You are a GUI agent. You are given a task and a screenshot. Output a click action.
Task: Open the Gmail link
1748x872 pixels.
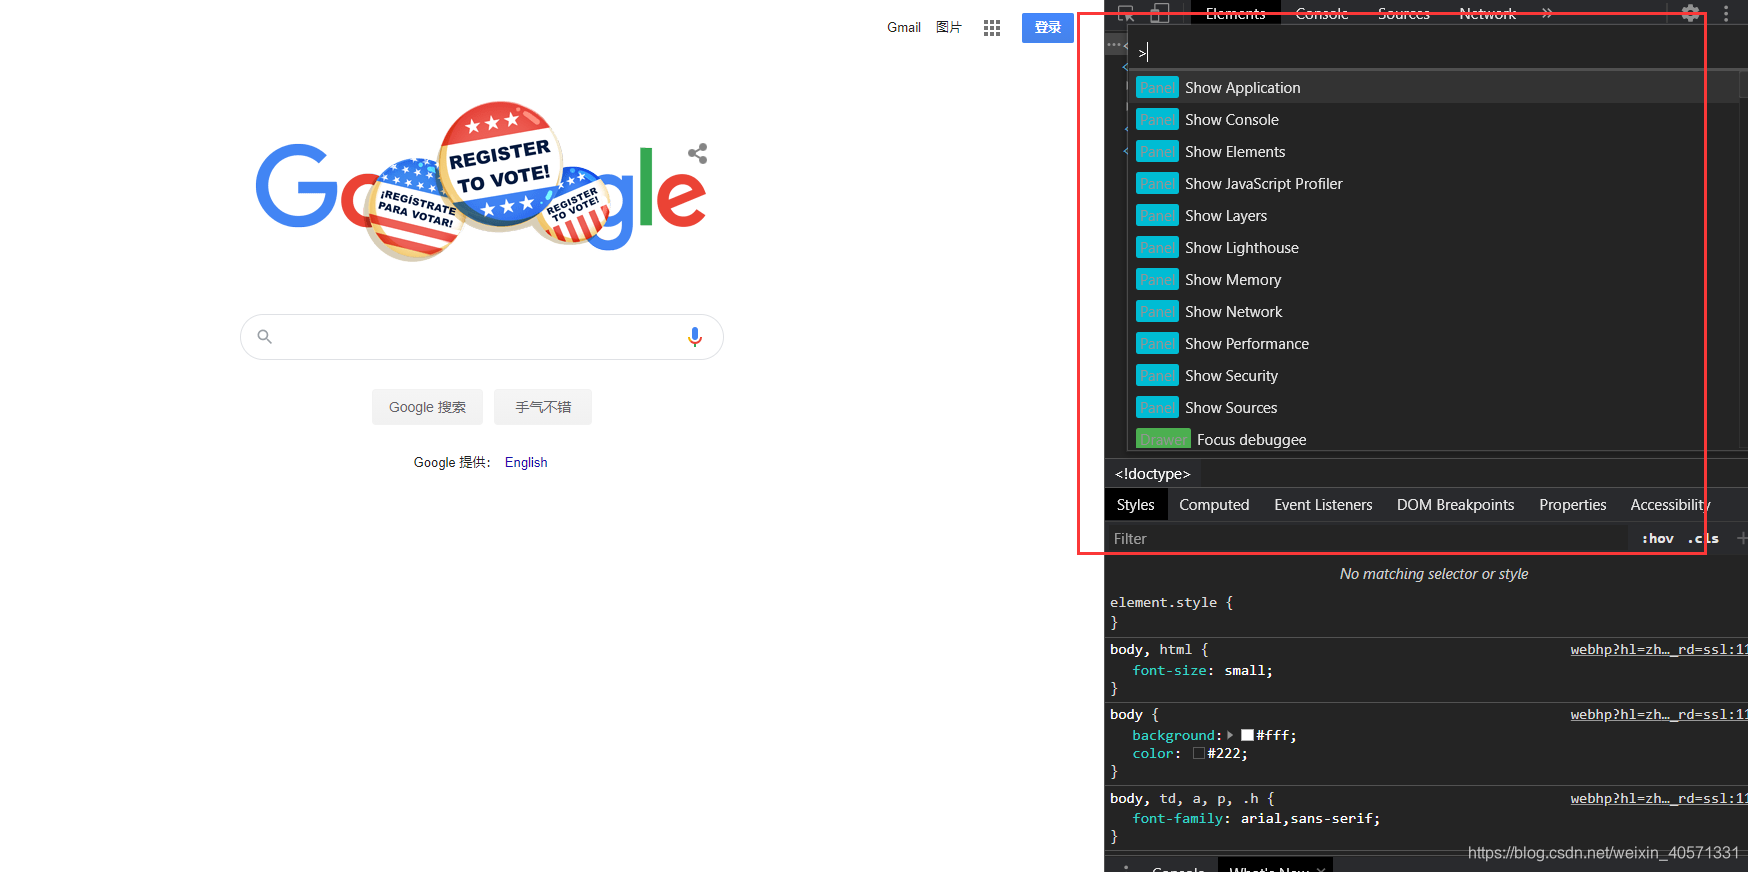point(904,28)
